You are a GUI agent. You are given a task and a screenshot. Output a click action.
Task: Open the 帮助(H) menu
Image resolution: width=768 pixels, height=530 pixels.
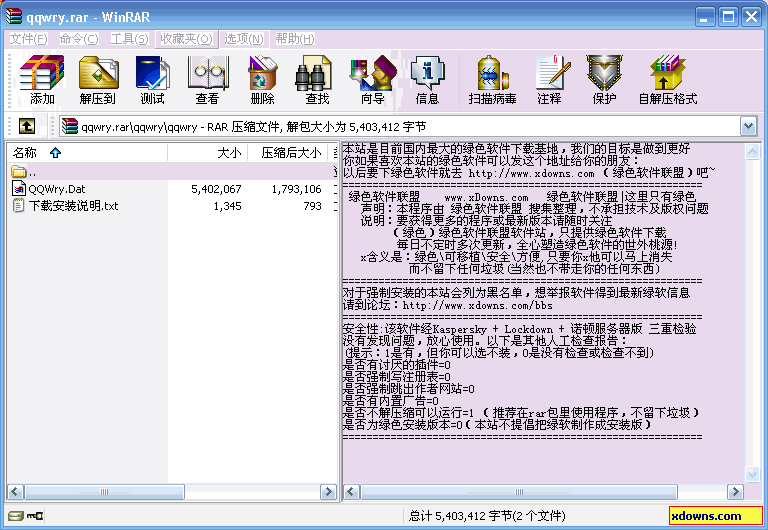[x=294, y=39]
